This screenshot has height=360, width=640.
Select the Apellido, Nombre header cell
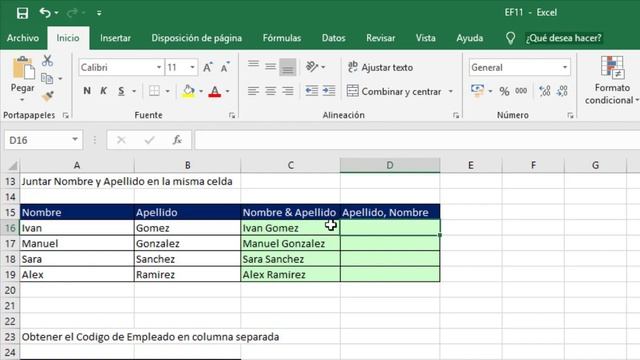tap(390, 212)
